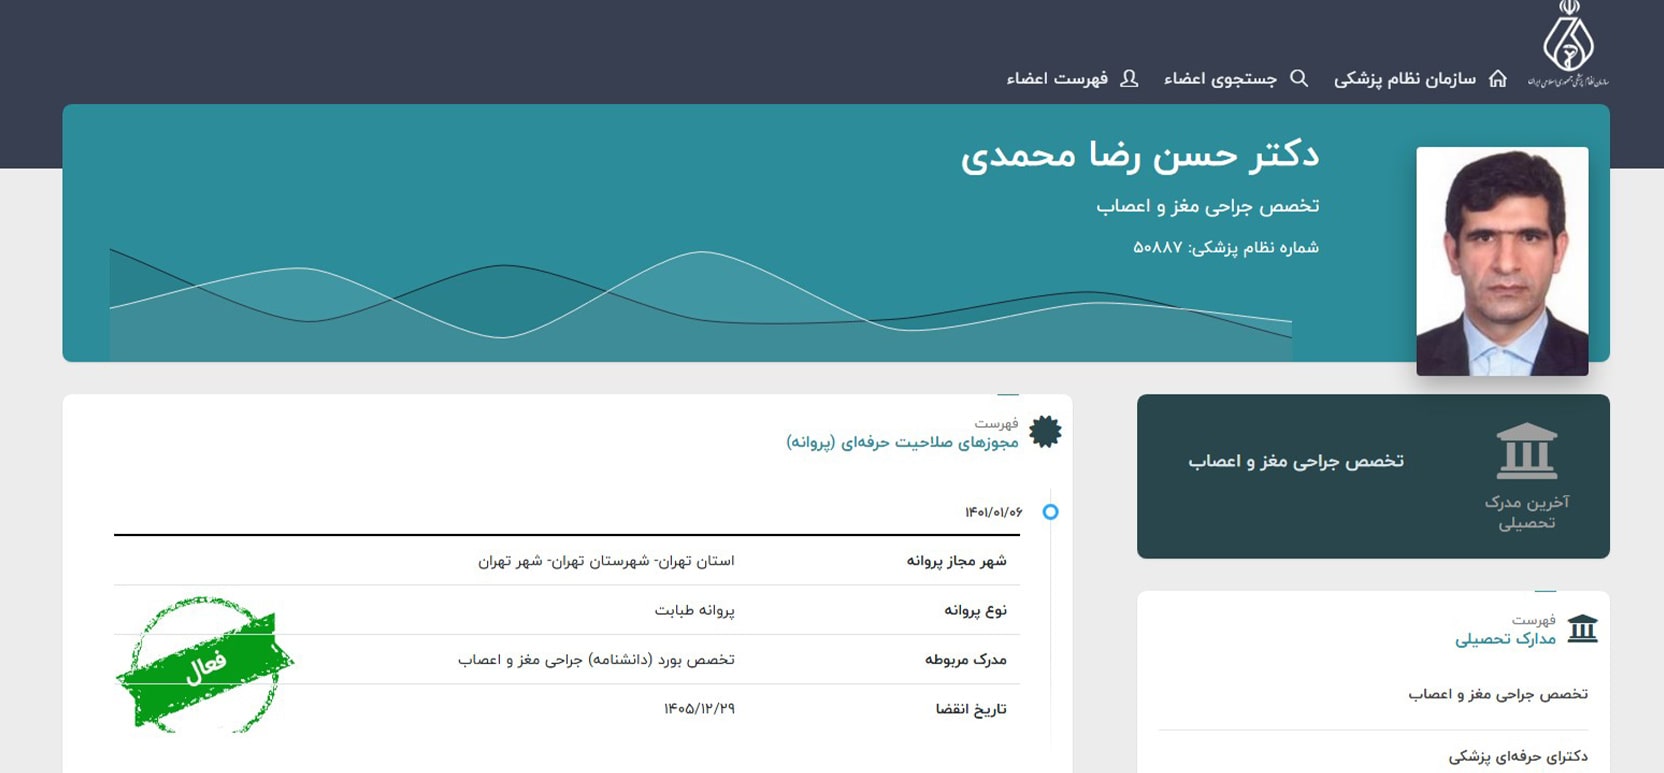Open جستجوی اعضاء menu item
Screen dimensions: 1664x773
(1220, 78)
